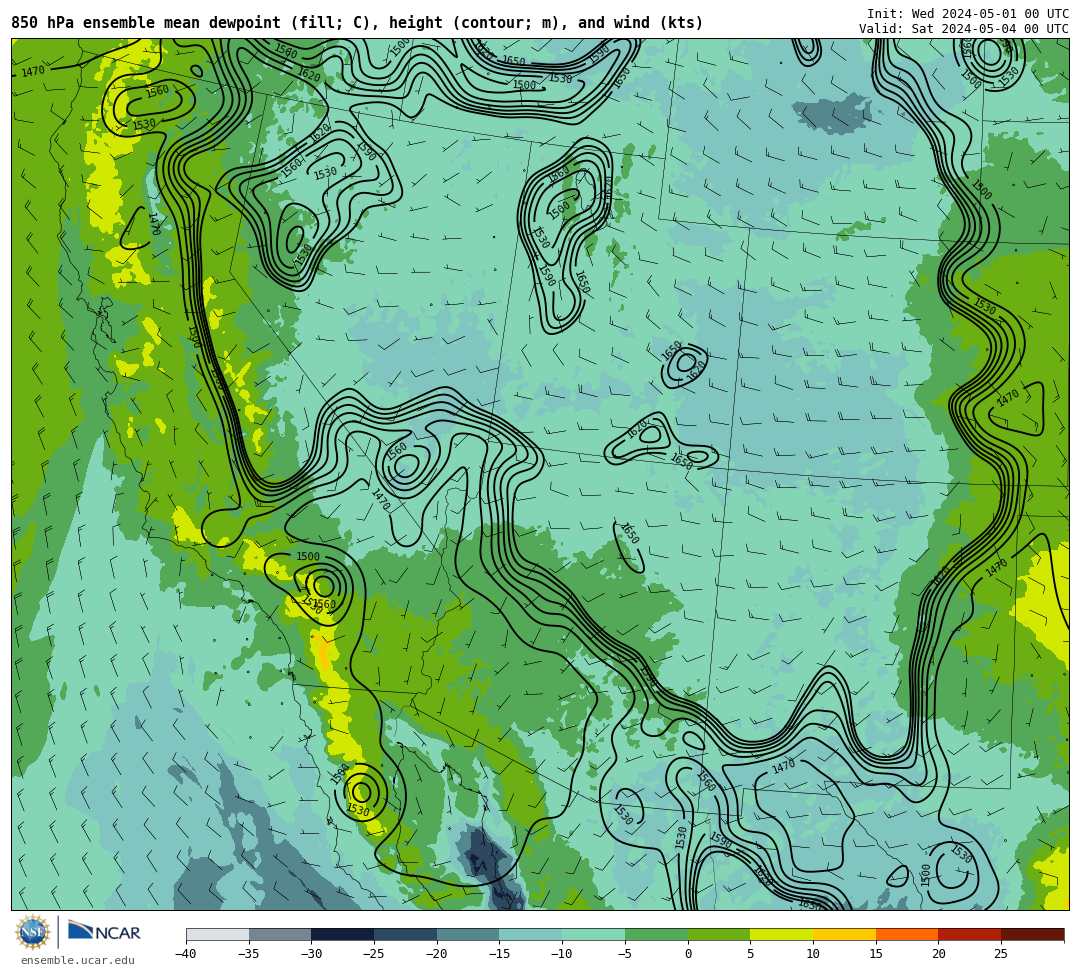This screenshot has width=1080, height=973.
Task: Click the -40 colorbar tick label
Action: coord(186,954)
